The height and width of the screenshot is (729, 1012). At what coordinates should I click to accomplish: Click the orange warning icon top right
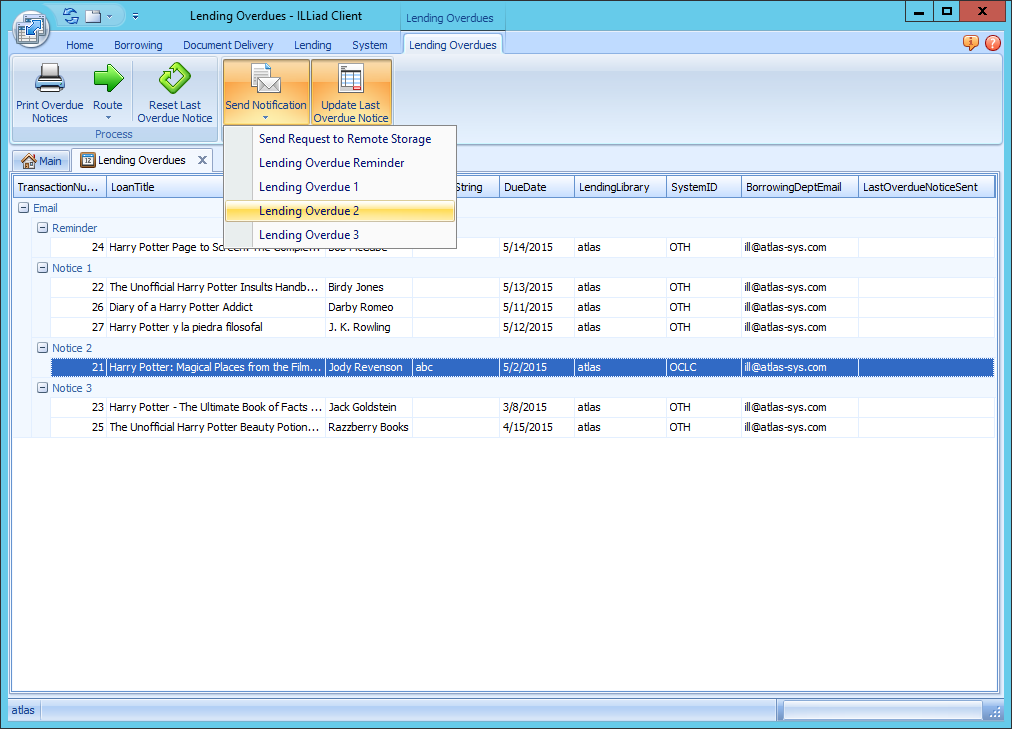969,44
